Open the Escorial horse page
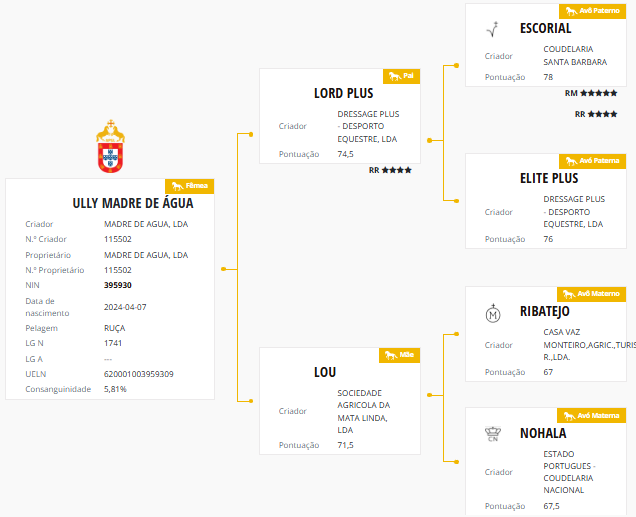 coord(546,28)
